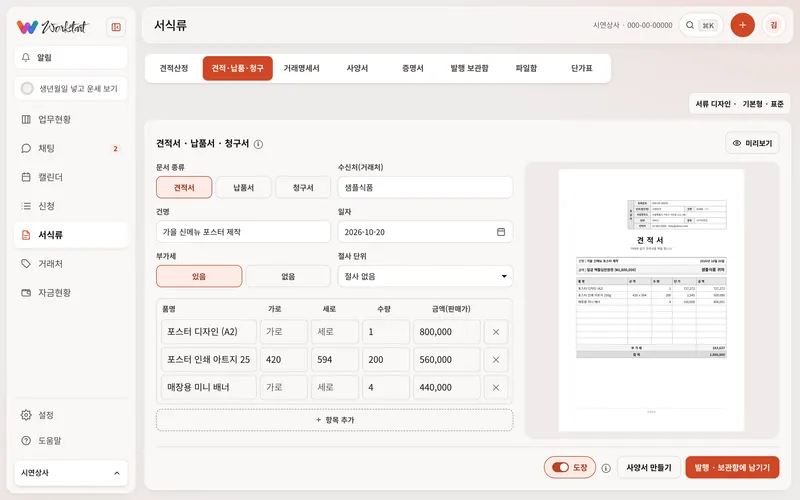Click 사양서 만들기 button
Viewport: 800px width, 500px height.
(649, 467)
